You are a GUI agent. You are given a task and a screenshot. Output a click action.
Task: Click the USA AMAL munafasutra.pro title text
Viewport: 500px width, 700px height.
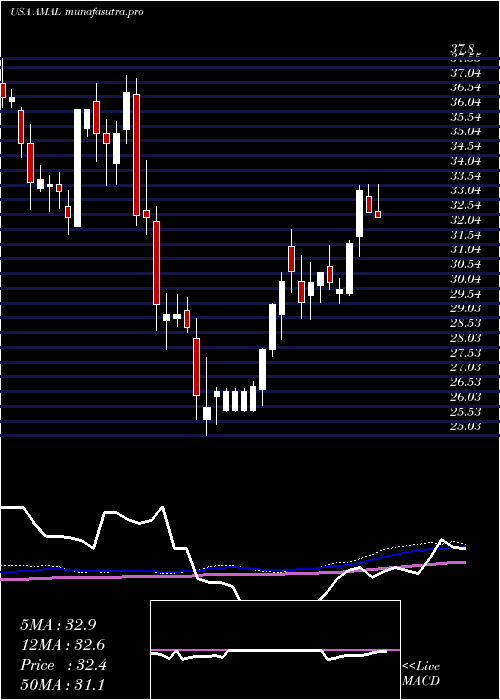coord(76,12)
